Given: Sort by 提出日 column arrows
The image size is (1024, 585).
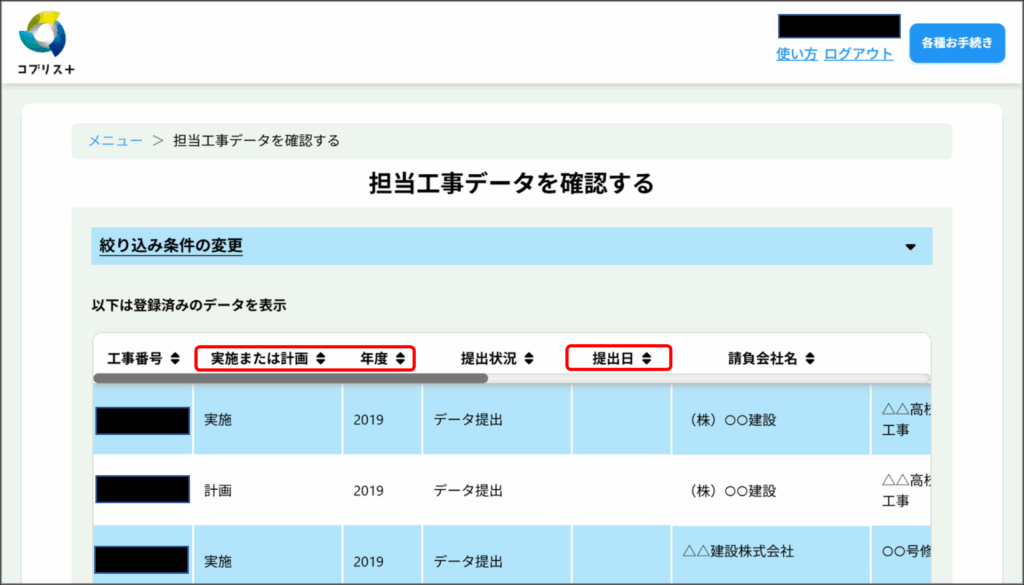Looking at the screenshot, I should [646, 358].
